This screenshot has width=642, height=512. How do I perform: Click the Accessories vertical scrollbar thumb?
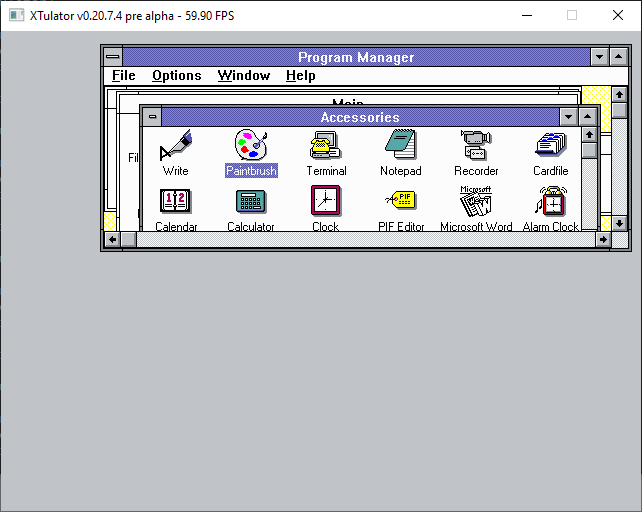coord(589,150)
